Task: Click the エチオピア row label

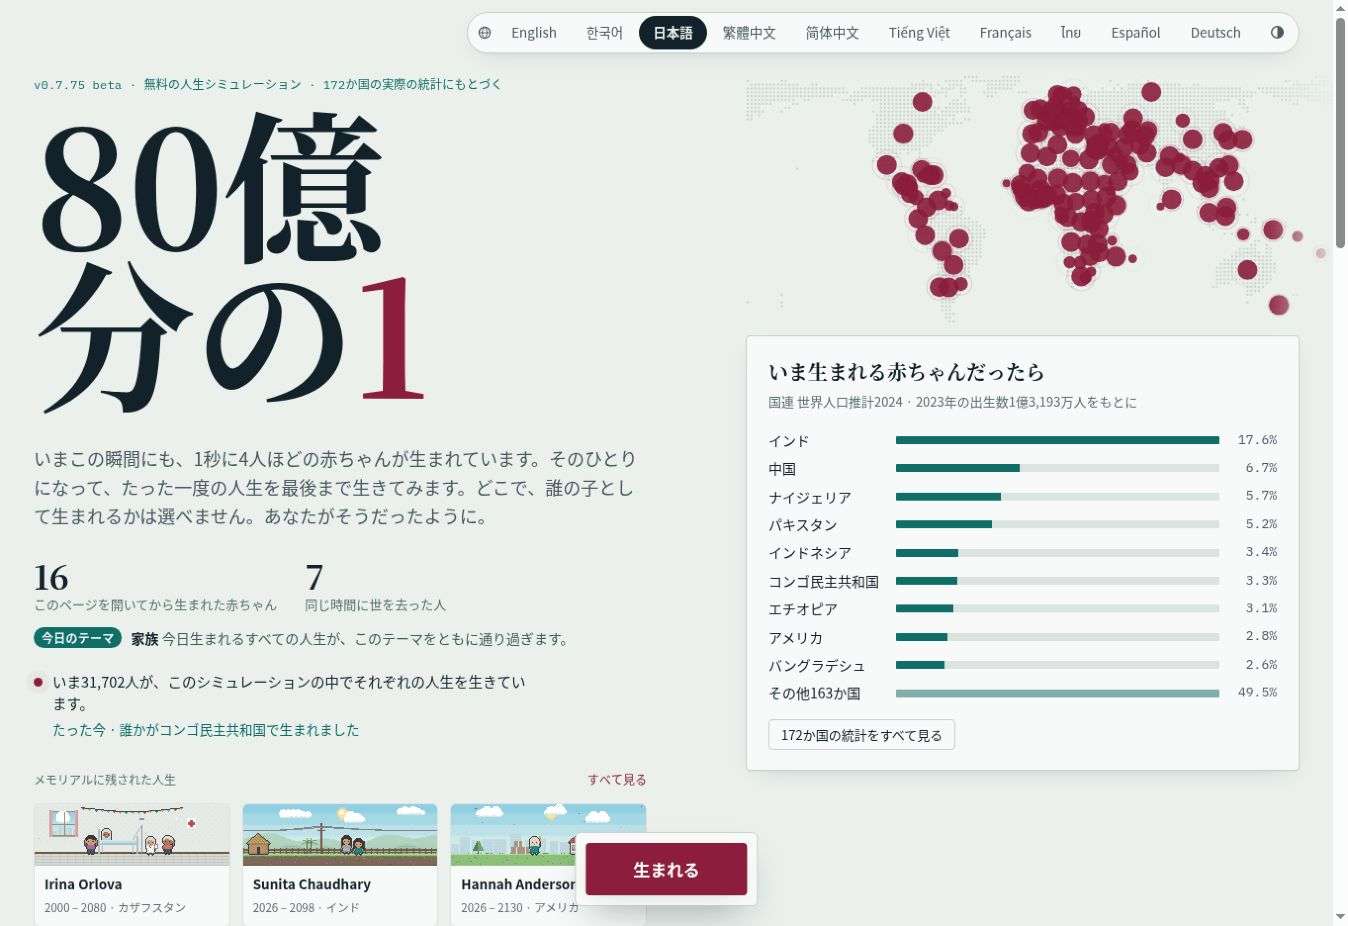Action: click(803, 609)
